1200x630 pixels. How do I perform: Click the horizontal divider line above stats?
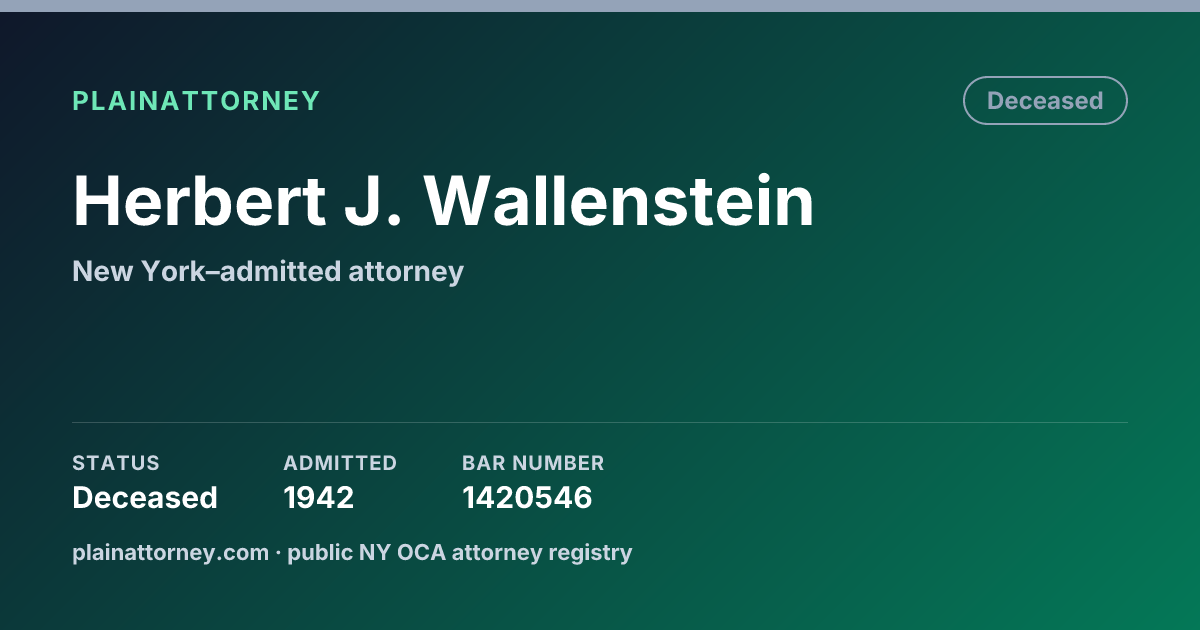(x=600, y=422)
